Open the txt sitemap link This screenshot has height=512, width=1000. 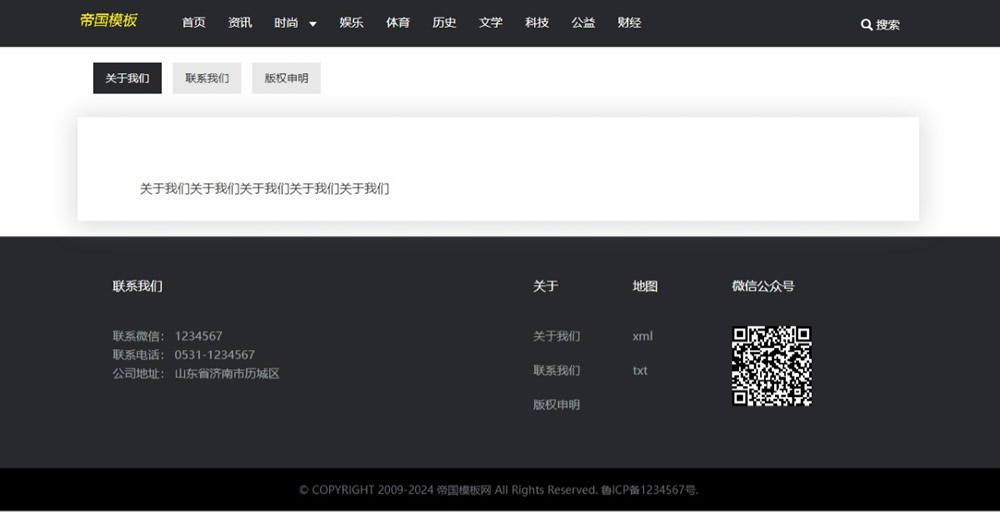tap(640, 370)
